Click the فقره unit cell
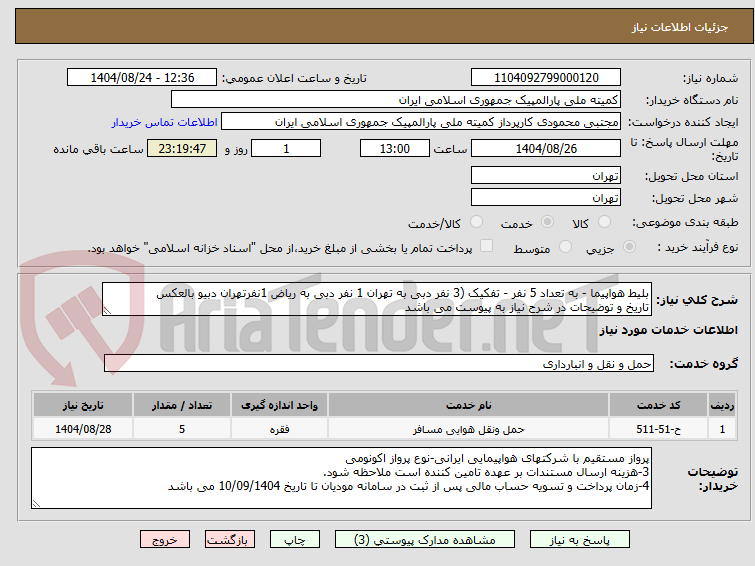Image resolution: width=755 pixels, height=566 pixels. tap(279, 429)
